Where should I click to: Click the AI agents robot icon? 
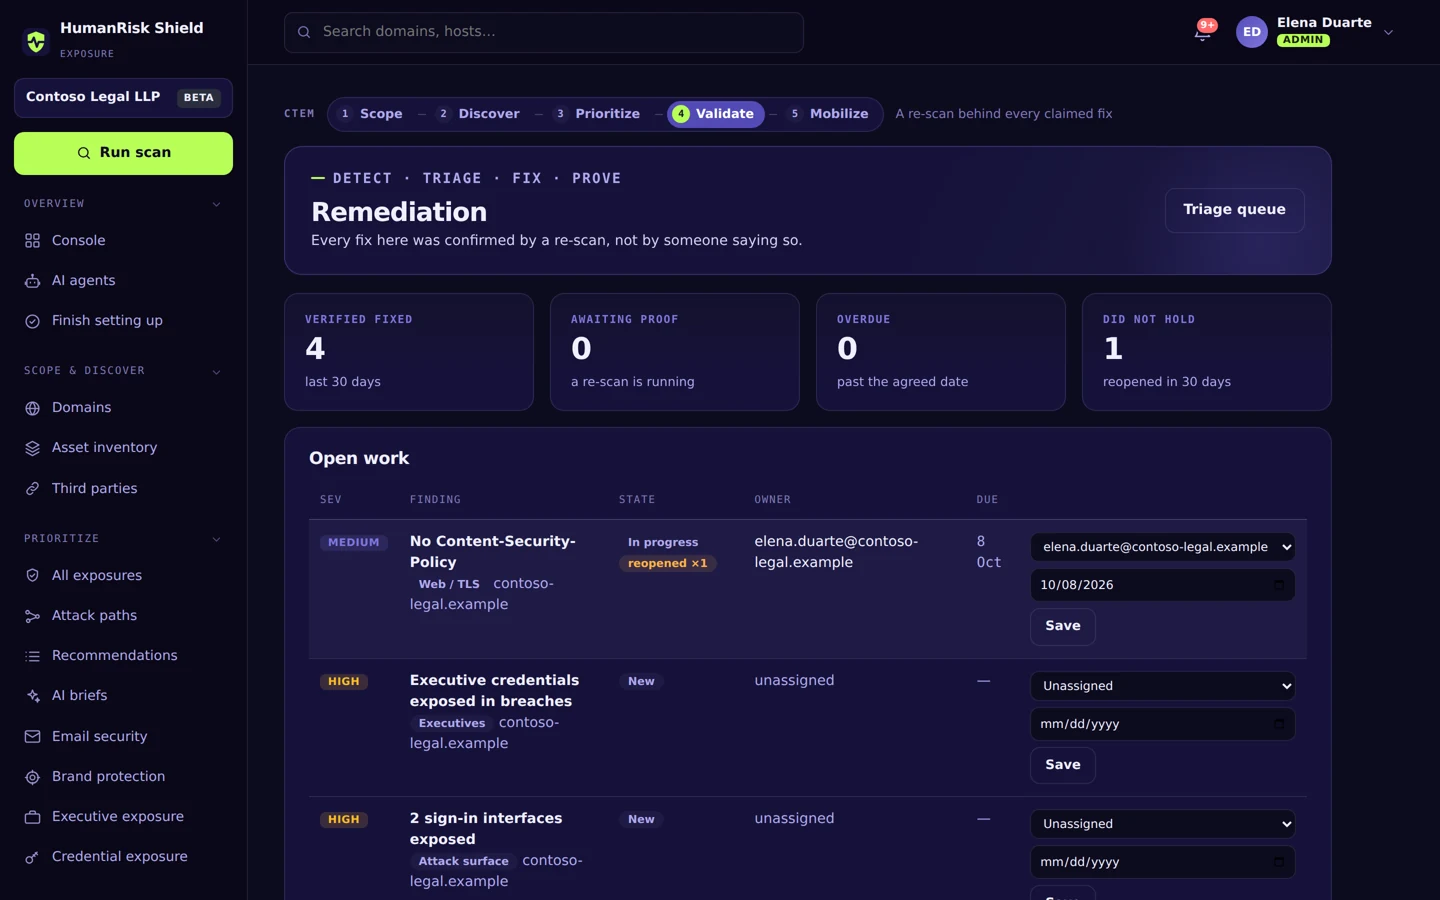coord(32,281)
